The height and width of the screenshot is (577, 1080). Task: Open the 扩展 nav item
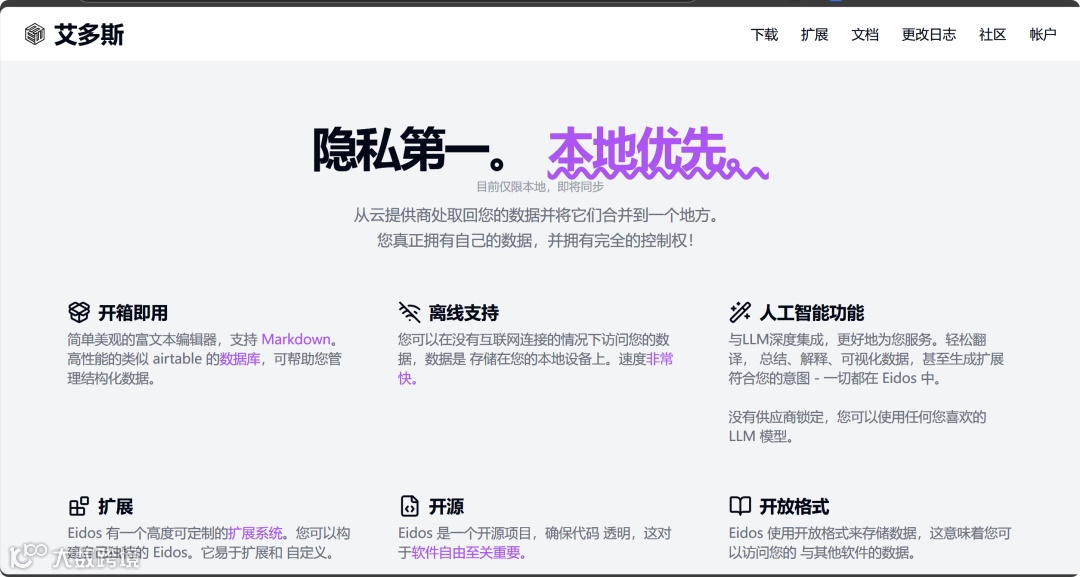(814, 34)
